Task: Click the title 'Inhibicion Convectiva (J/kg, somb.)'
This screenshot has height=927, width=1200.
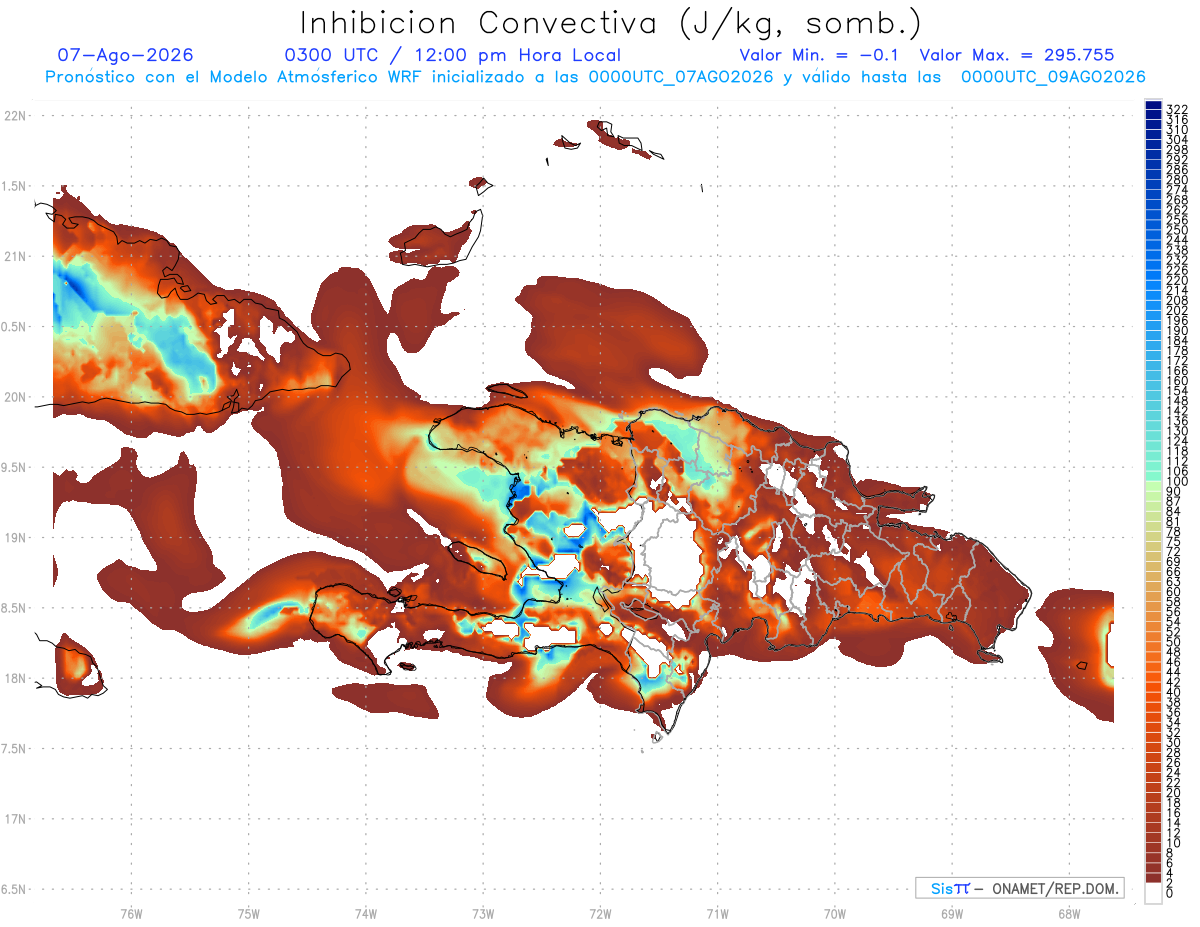Action: coord(611,22)
